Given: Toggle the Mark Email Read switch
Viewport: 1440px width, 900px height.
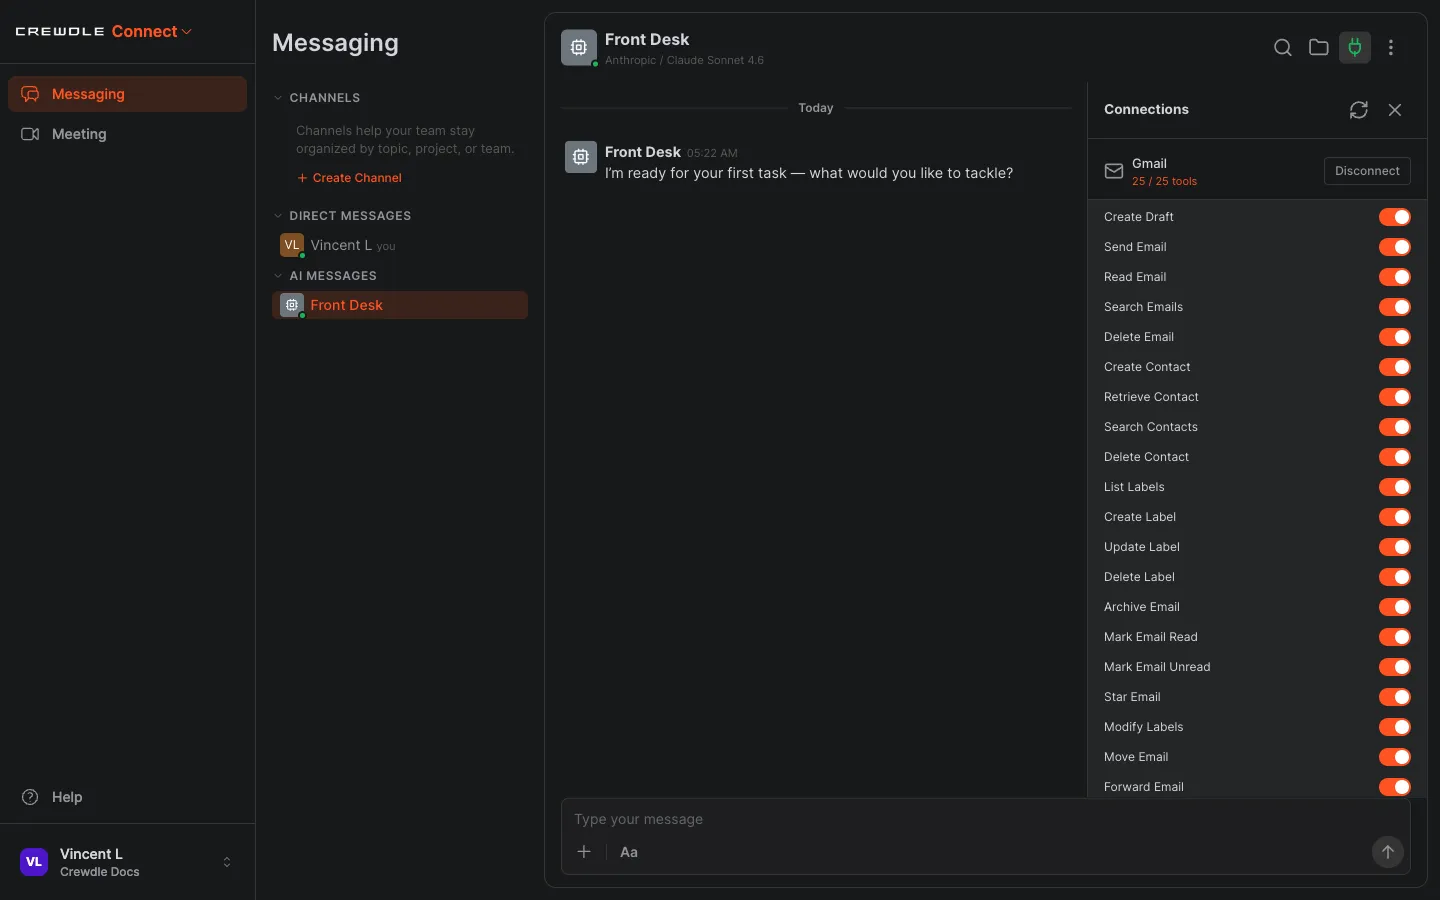Looking at the screenshot, I should pyautogui.click(x=1394, y=637).
